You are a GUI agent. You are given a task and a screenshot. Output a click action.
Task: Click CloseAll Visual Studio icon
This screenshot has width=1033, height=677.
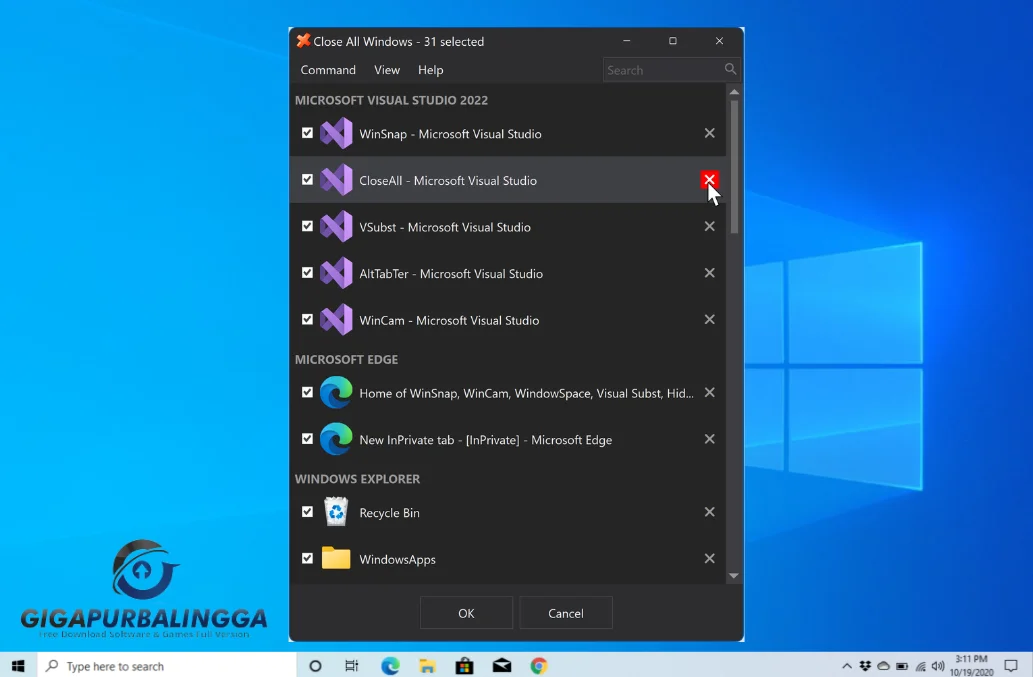tap(336, 180)
